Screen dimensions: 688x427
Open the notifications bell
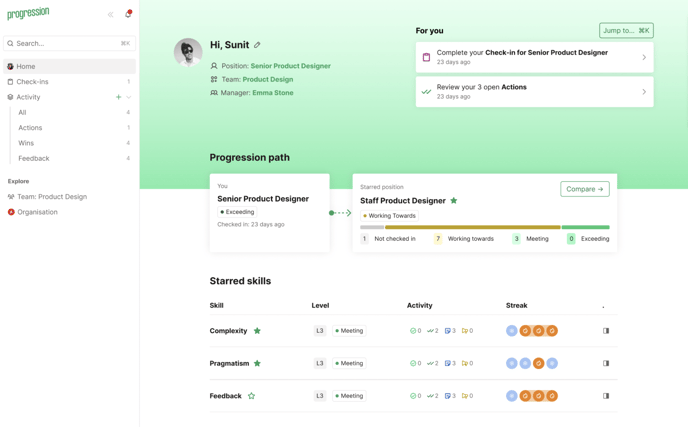(x=128, y=14)
